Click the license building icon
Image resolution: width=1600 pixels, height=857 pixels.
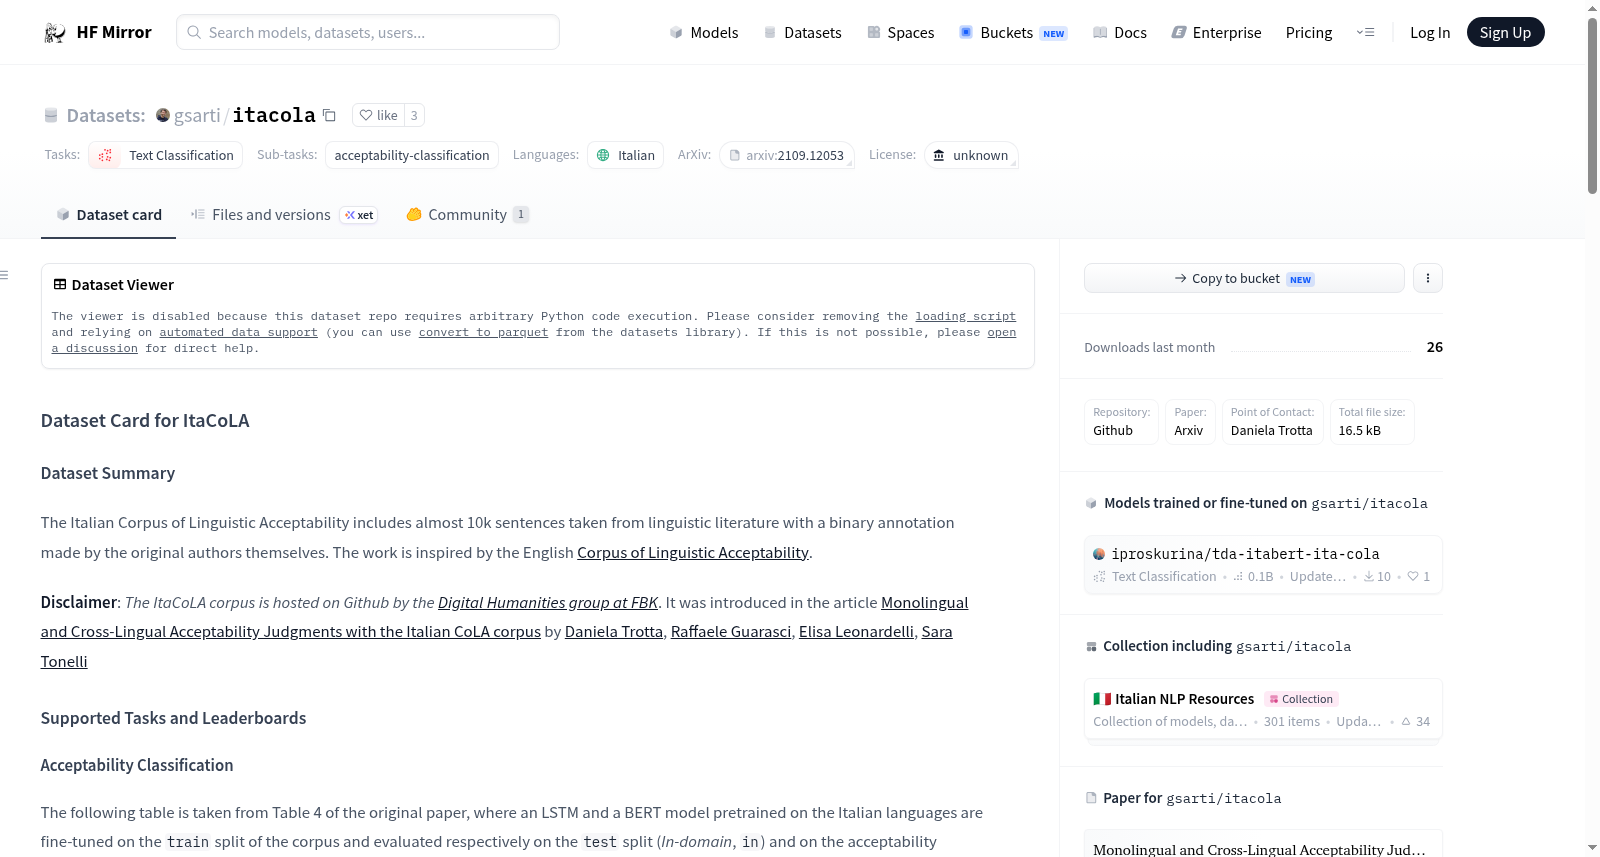pos(939,155)
